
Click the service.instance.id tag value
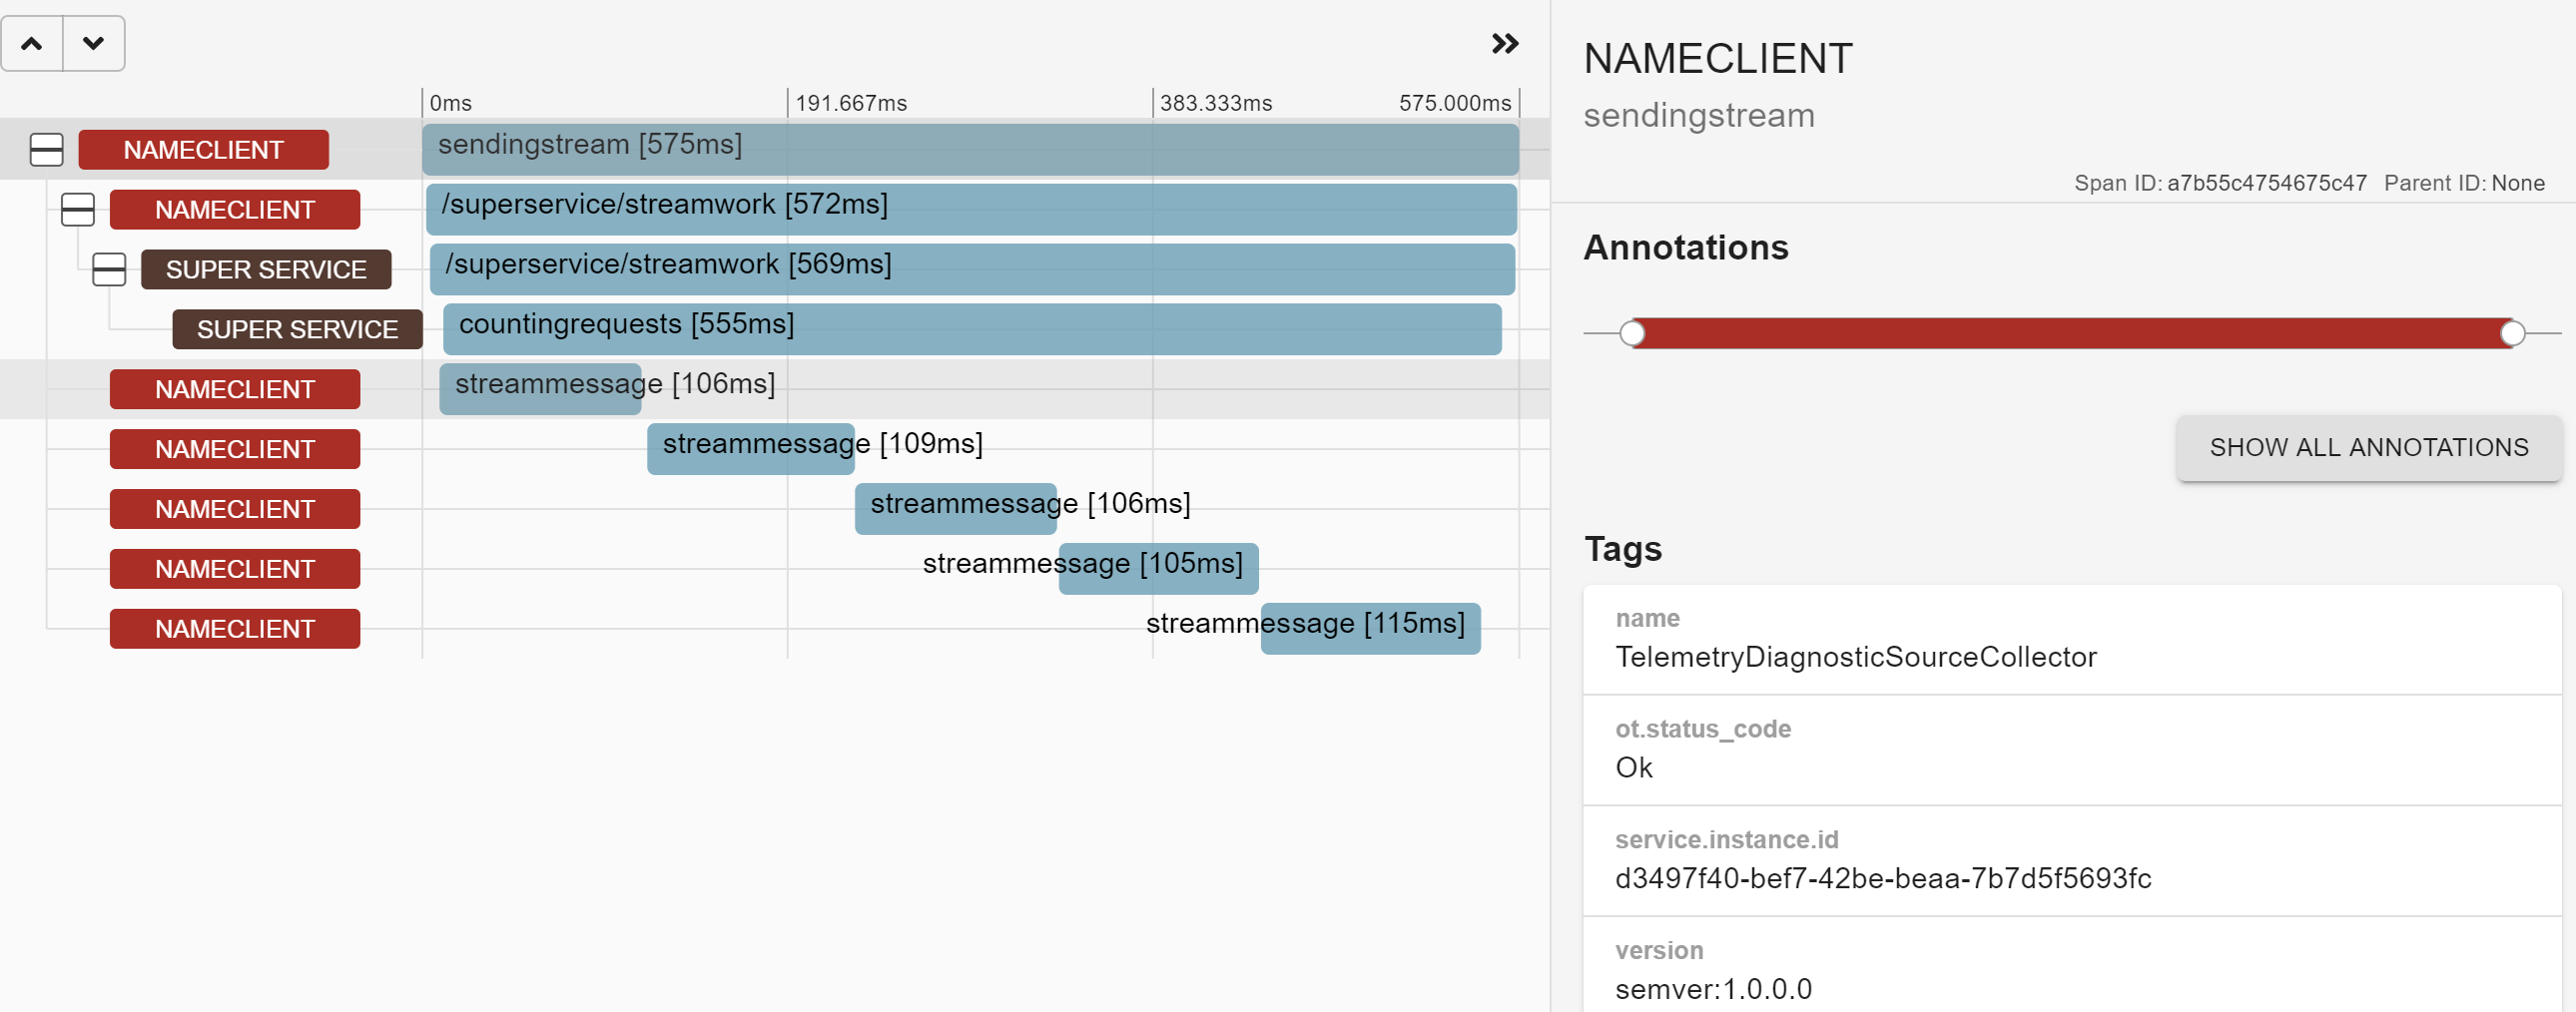coord(1883,878)
